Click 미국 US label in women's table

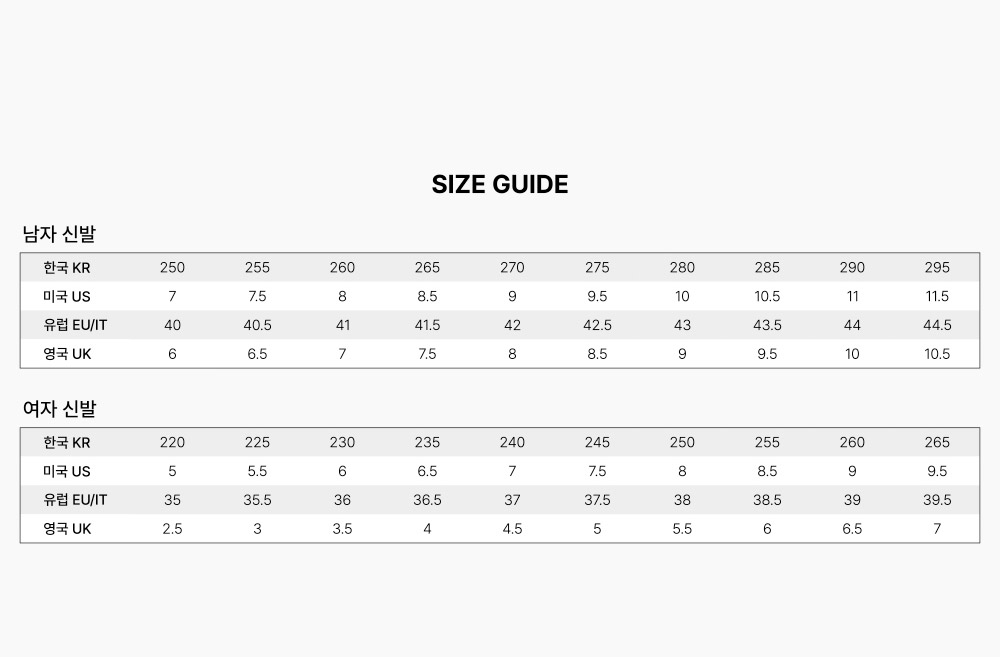[x=67, y=471]
